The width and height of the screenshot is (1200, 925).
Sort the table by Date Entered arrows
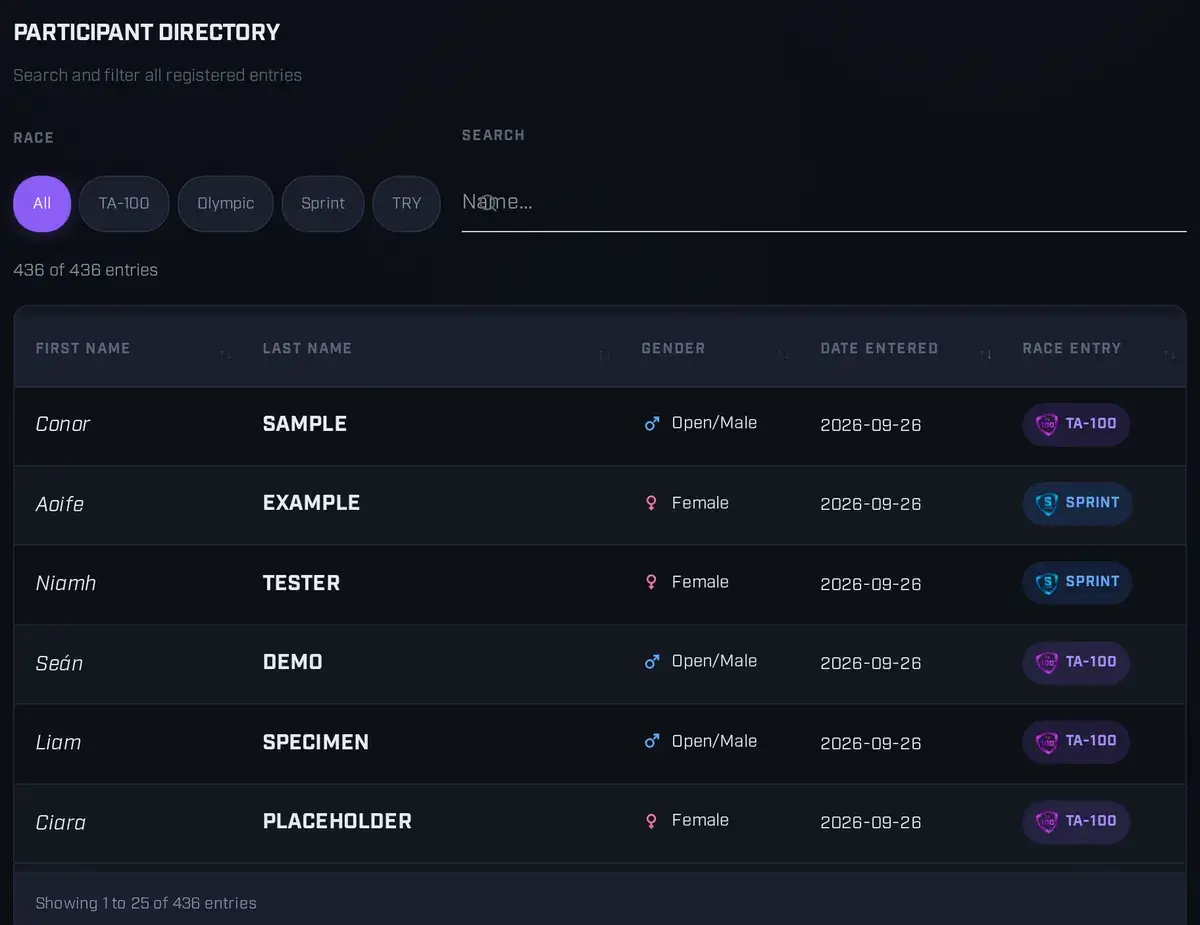click(x=986, y=355)
